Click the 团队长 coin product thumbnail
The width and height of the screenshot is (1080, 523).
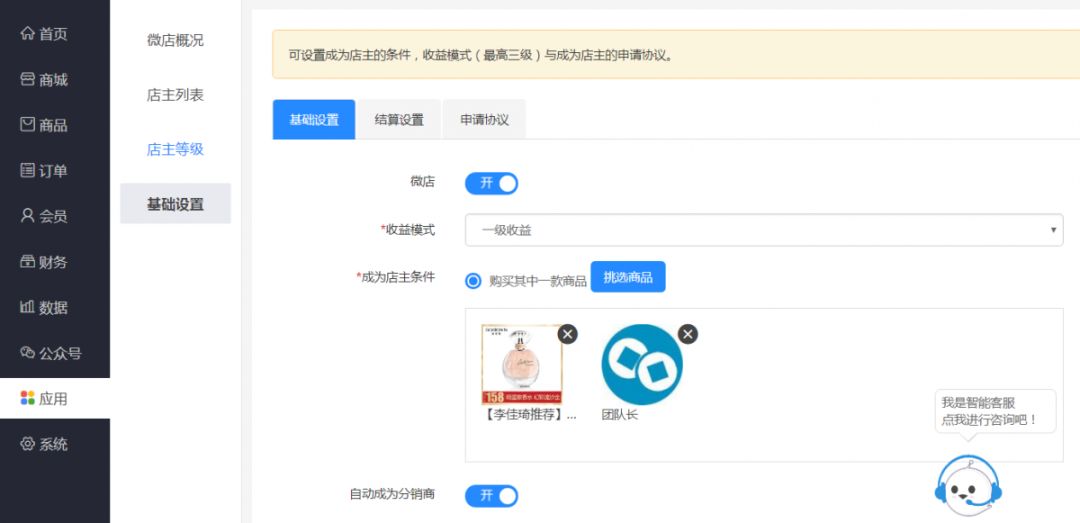[642, 365]
